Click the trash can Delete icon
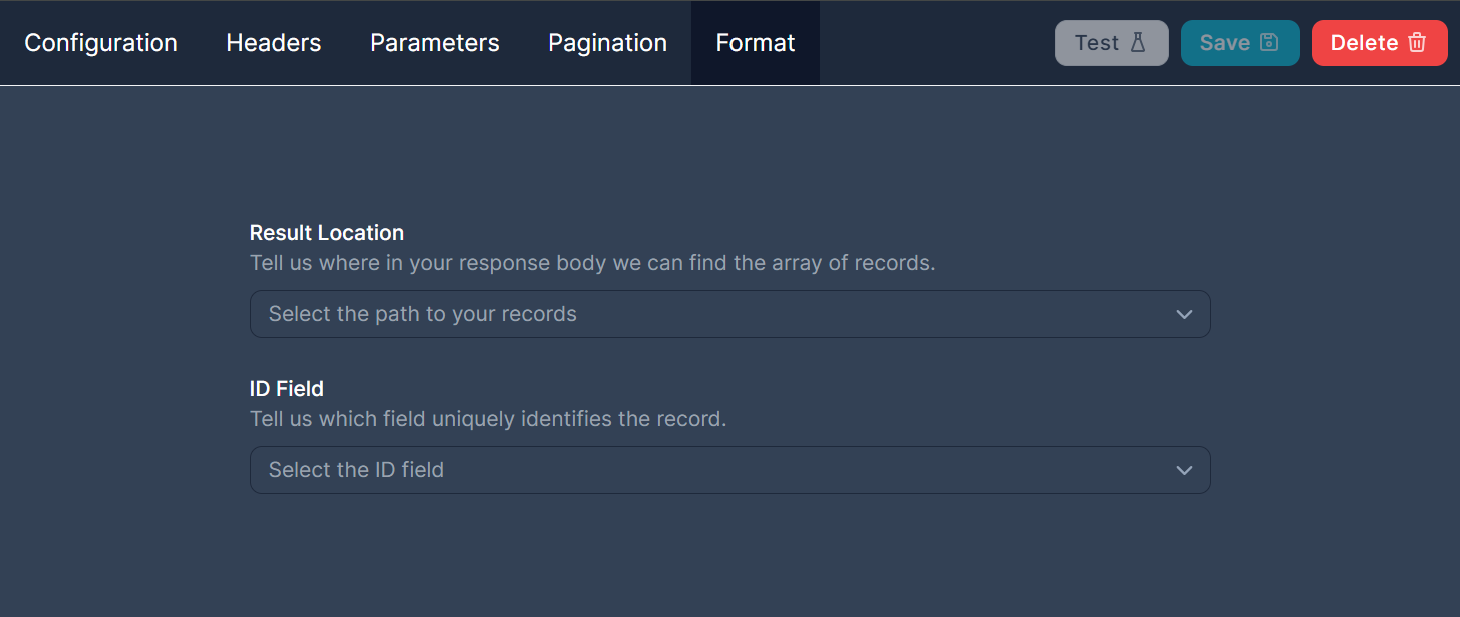Screen dimensions: 1460x617 coord(1417,43)
